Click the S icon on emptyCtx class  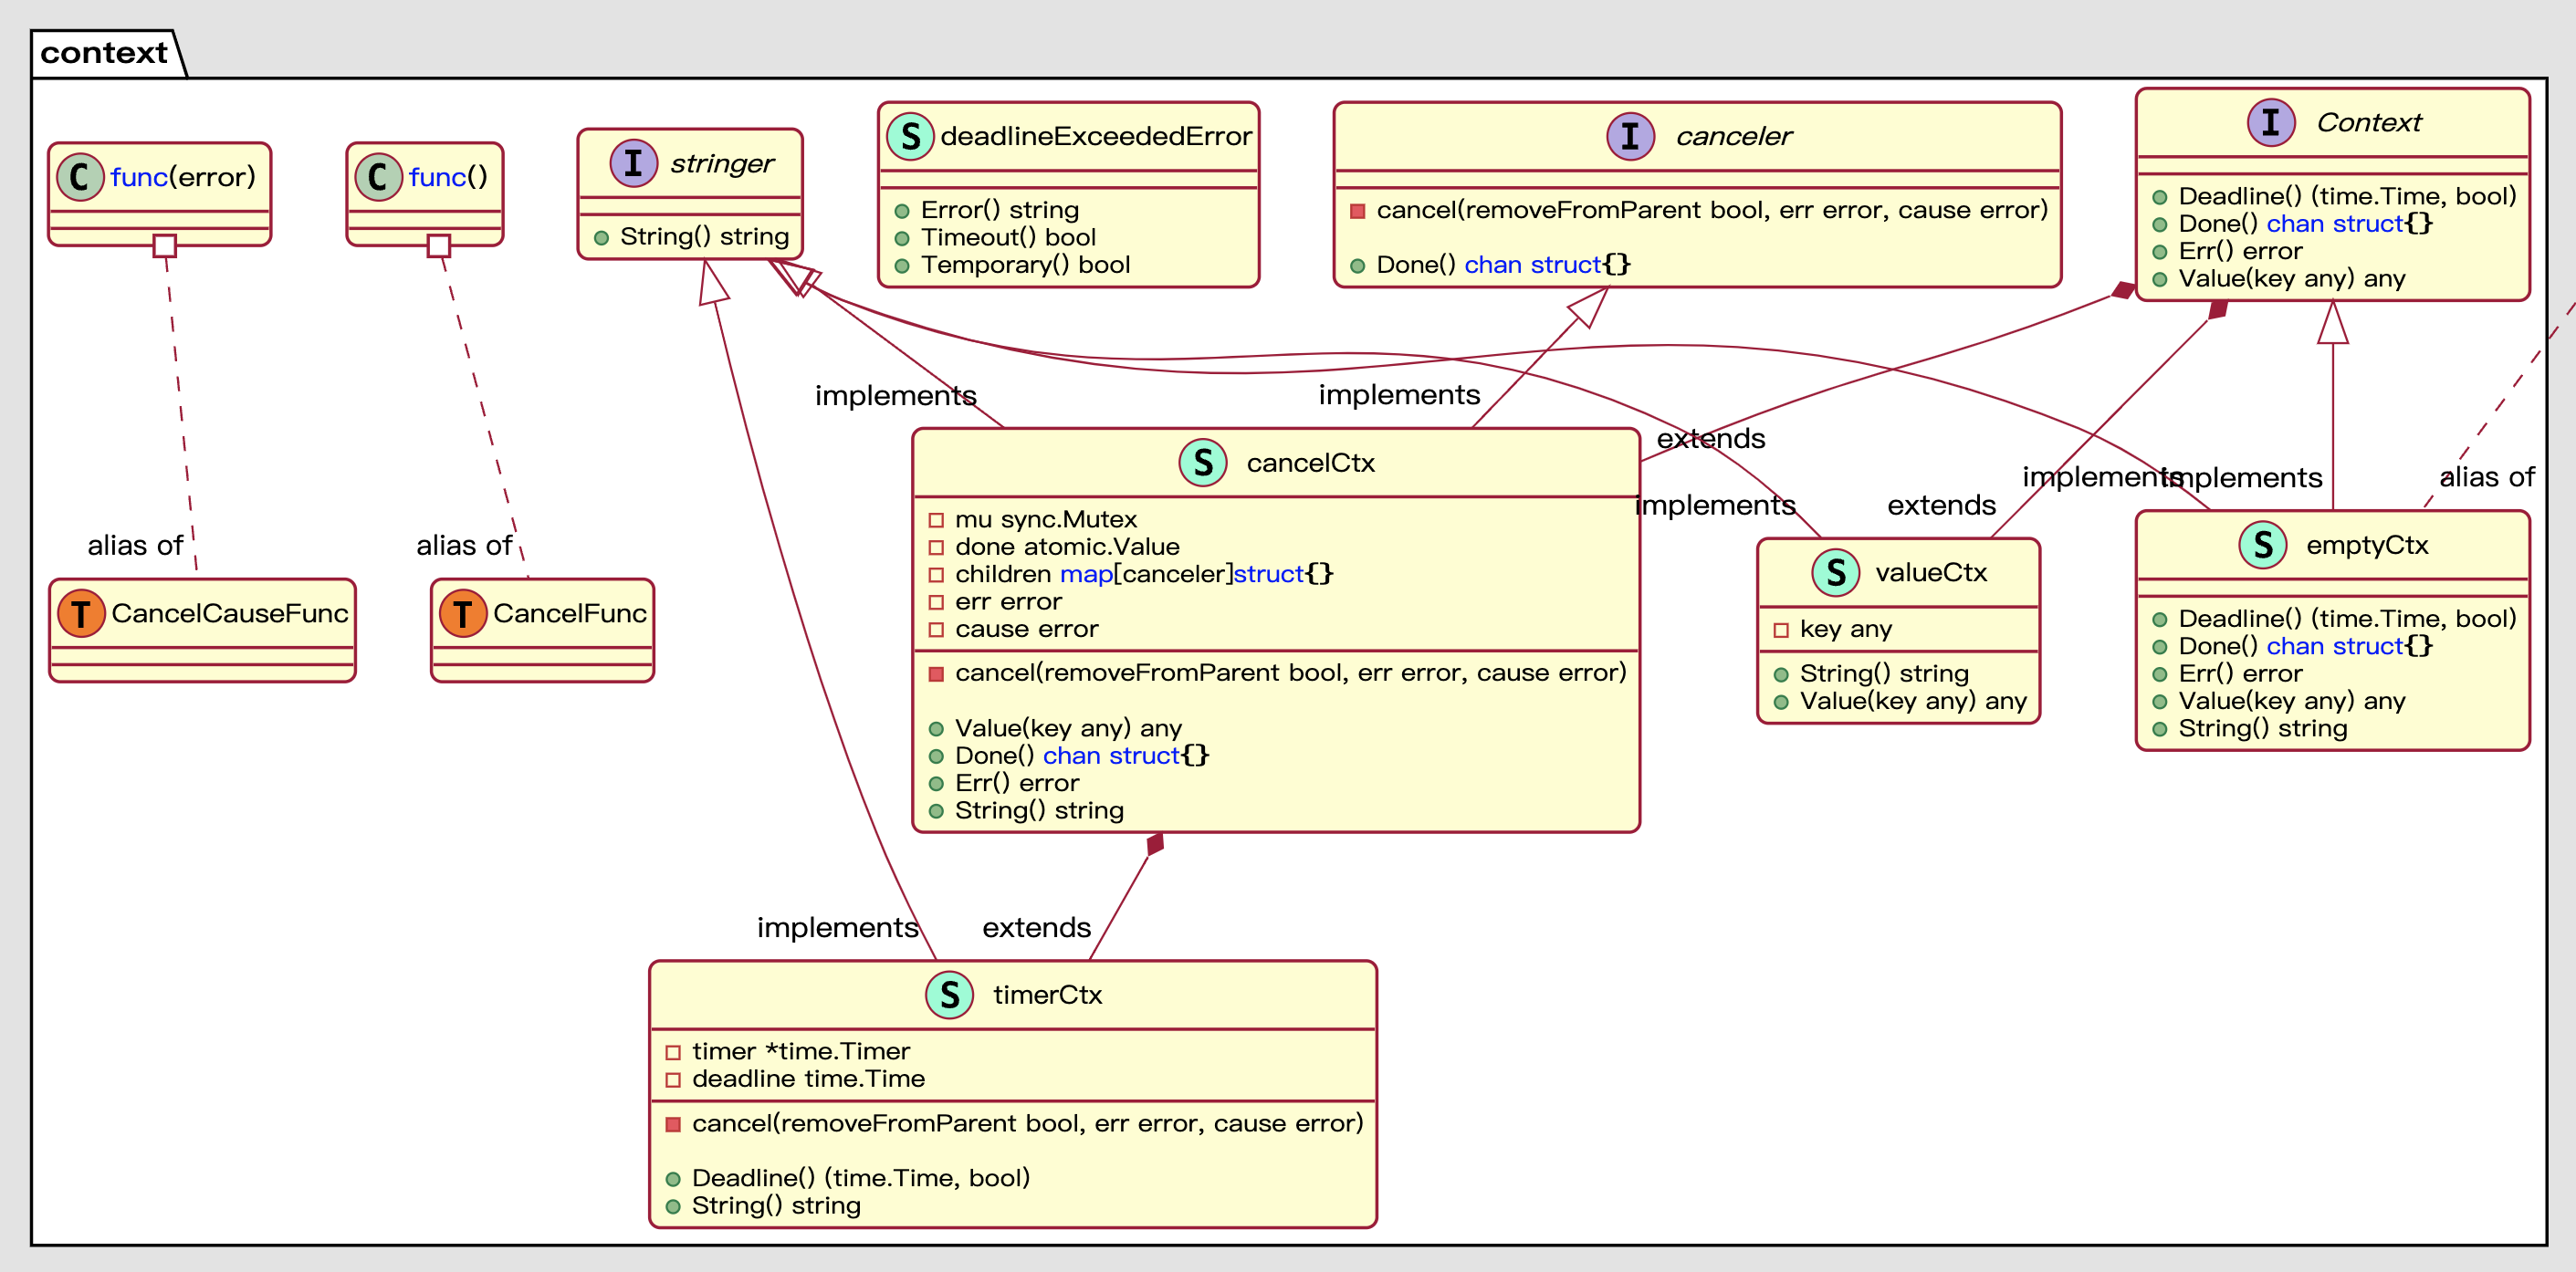(x=2264, y=546)
